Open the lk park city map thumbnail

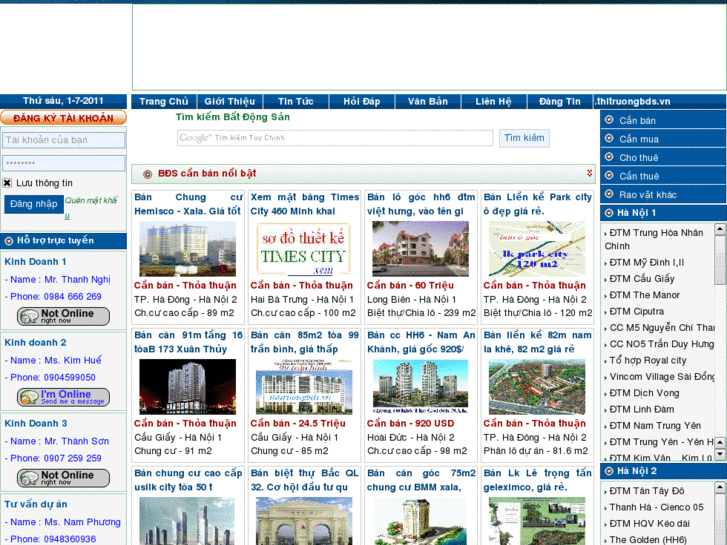coord(536,249)
